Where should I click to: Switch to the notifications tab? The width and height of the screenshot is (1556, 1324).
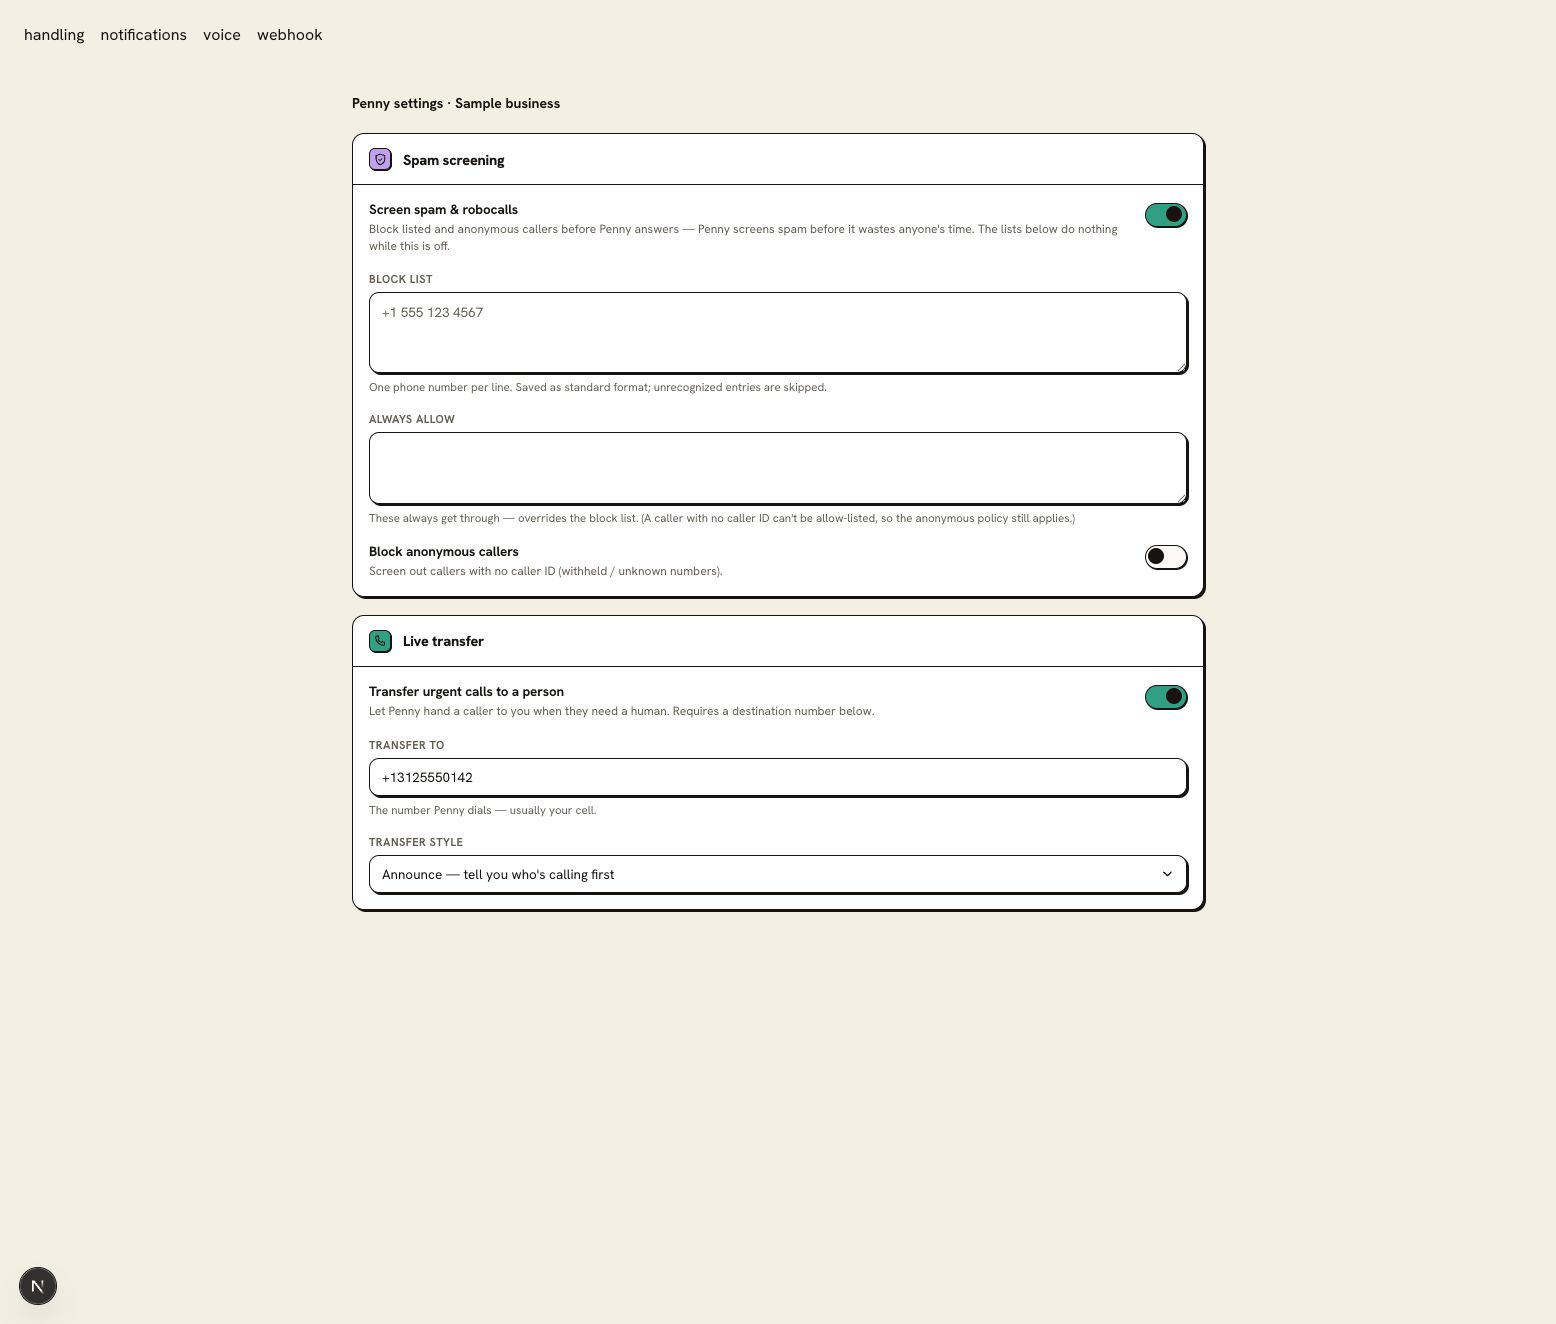[143, 35]
